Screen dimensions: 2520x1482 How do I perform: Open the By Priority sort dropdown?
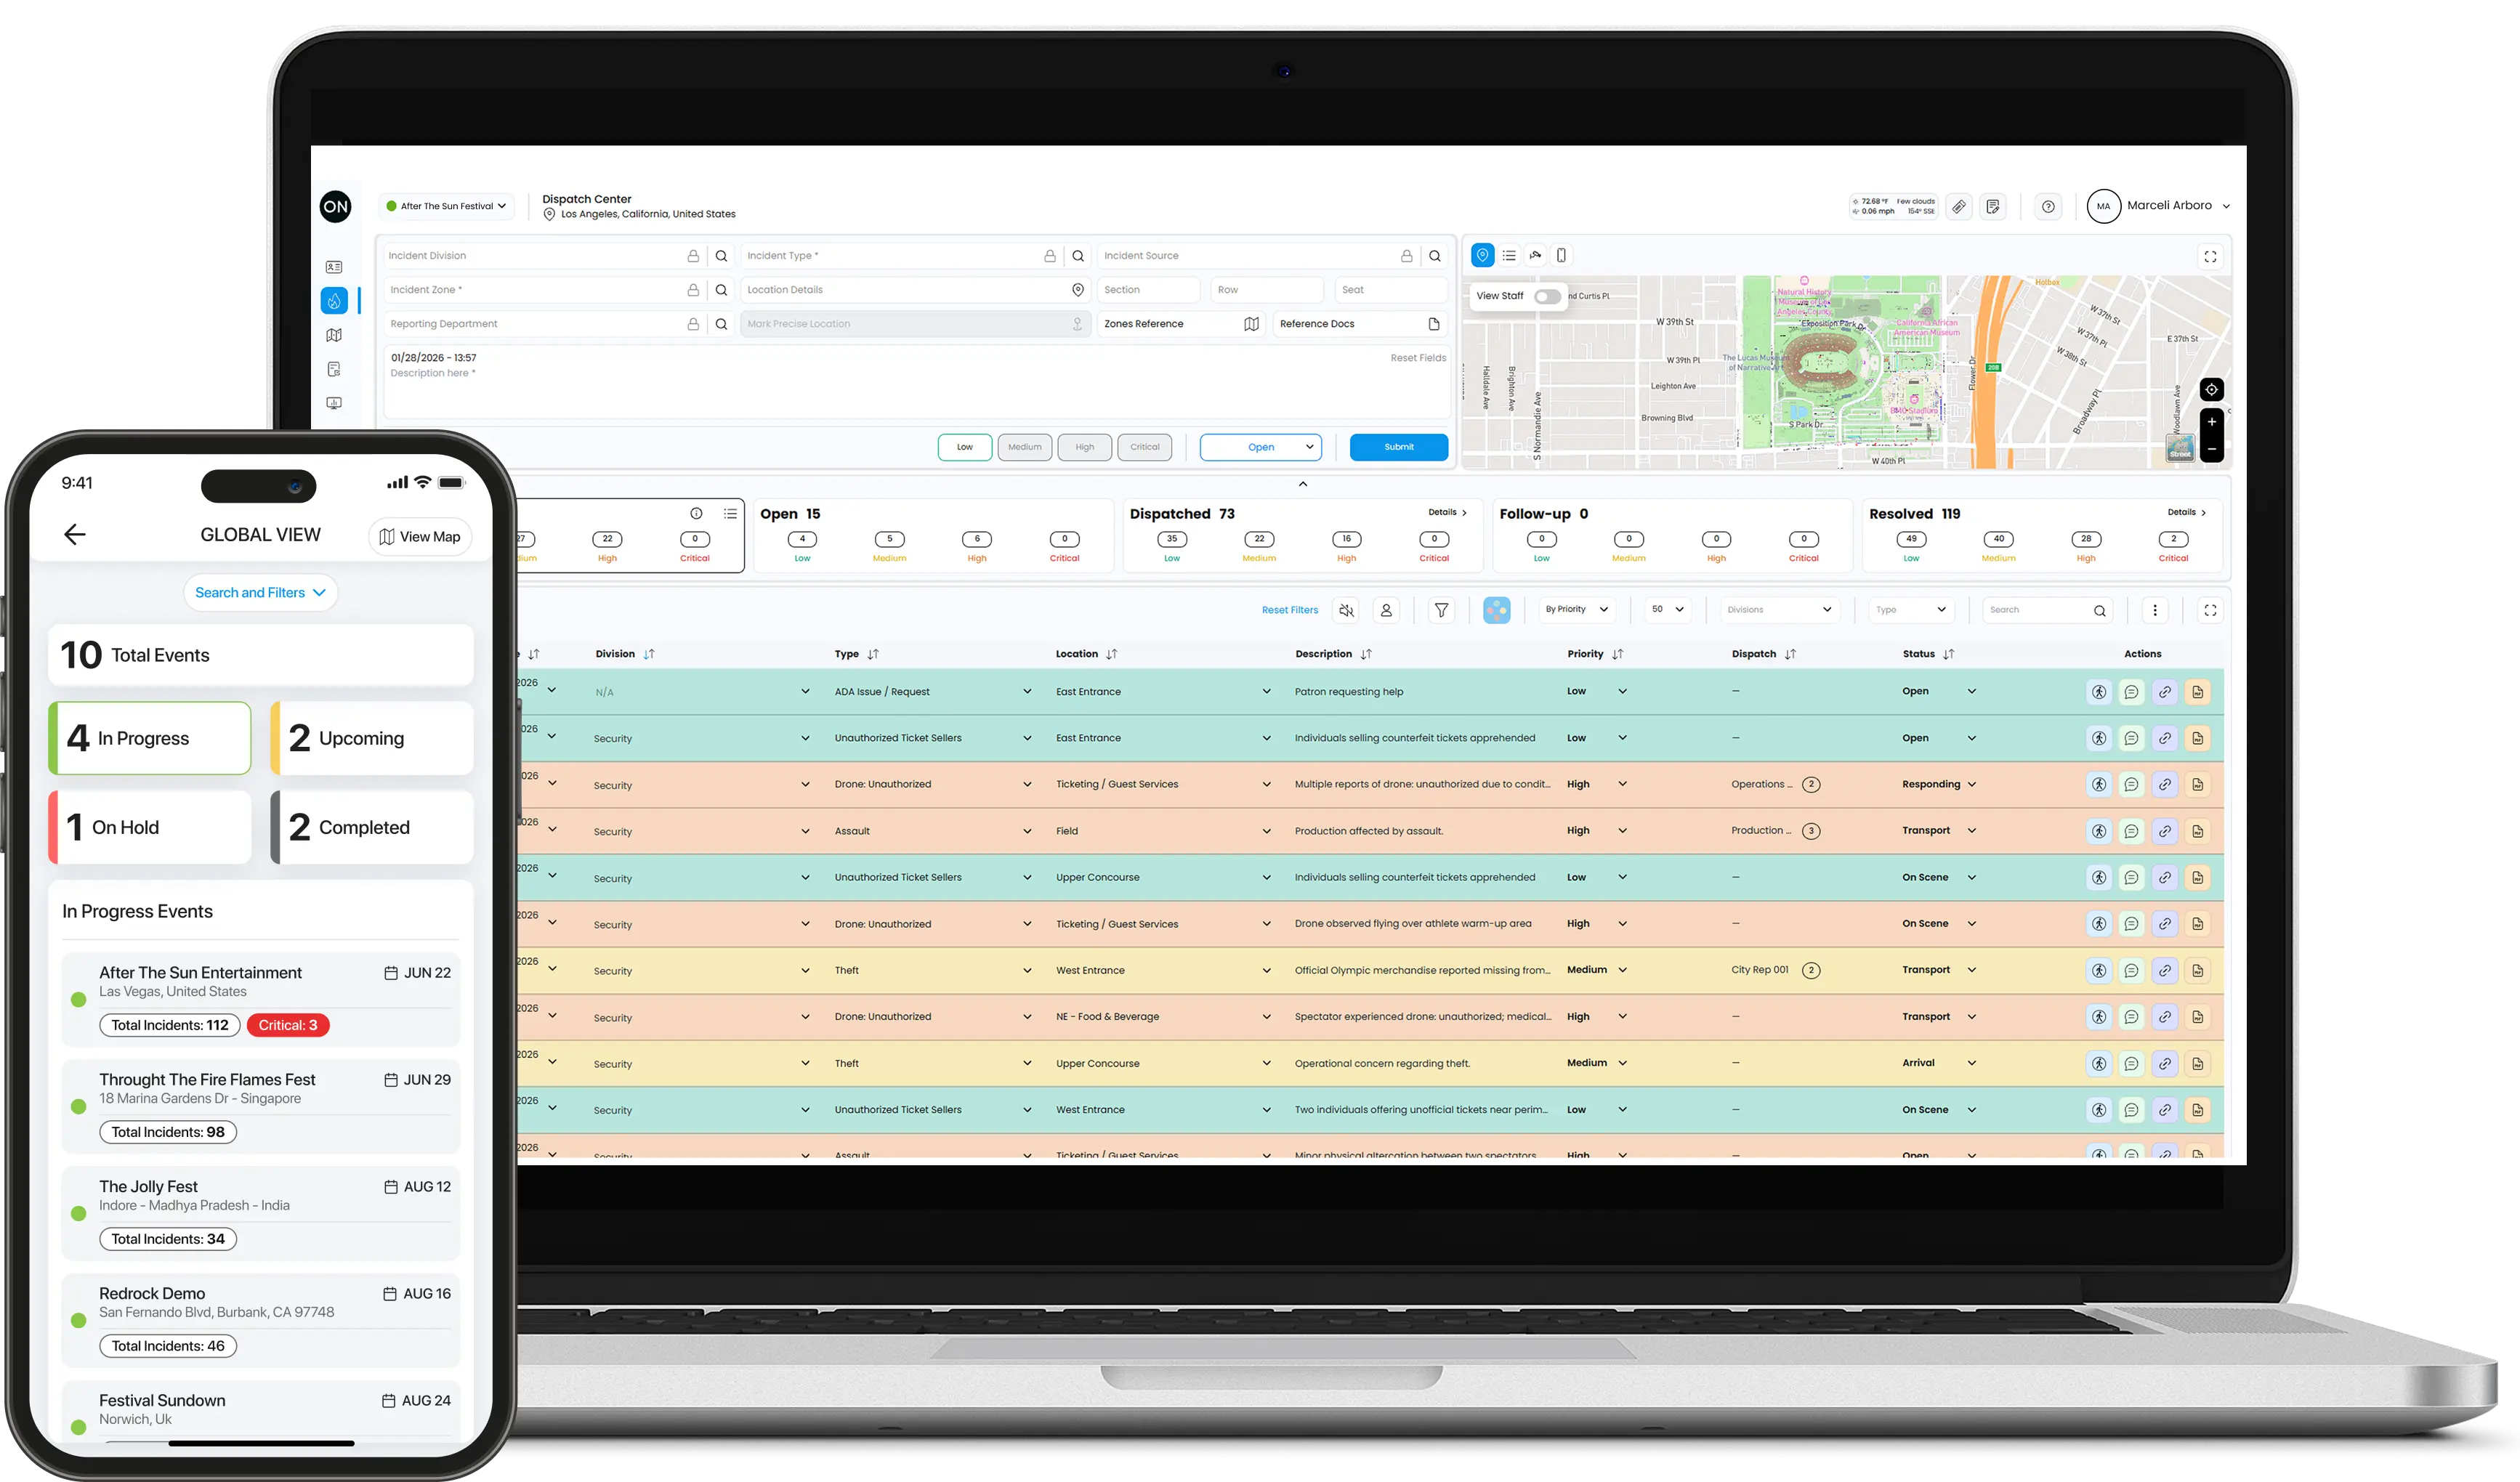[1575, 609]
